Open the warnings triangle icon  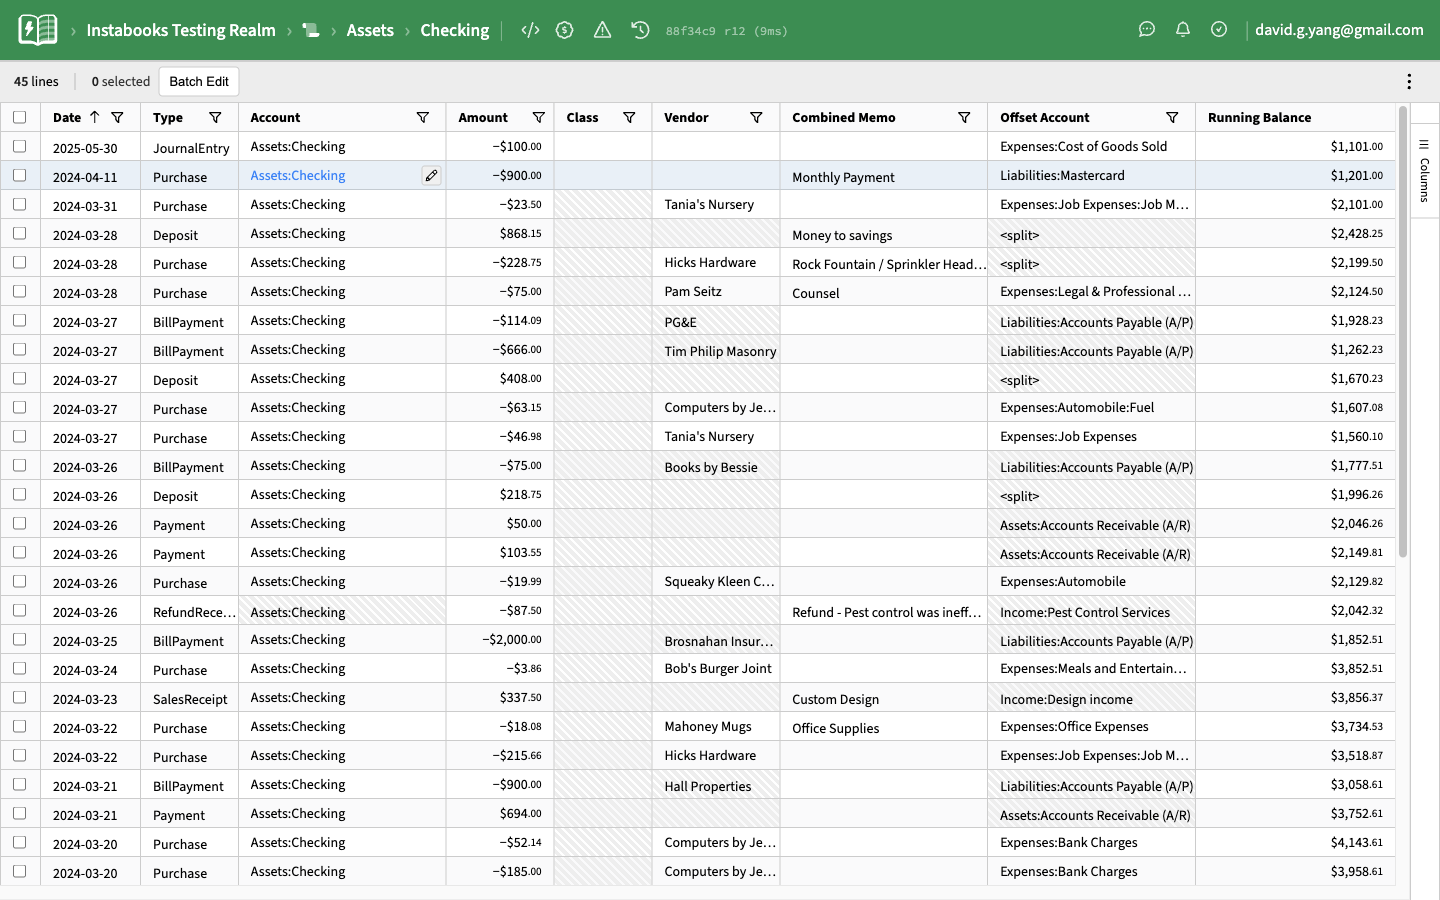click(602, 30)
